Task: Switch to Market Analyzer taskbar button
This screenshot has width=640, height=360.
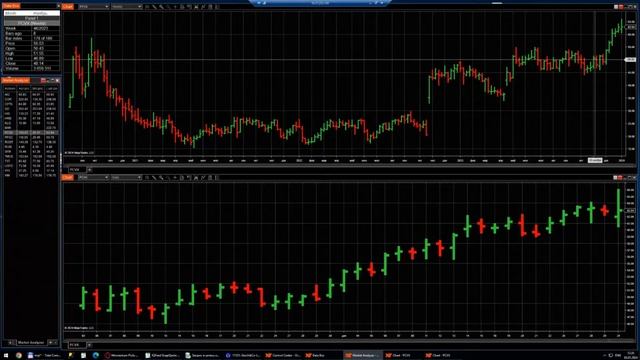Action: pos(363,356)
